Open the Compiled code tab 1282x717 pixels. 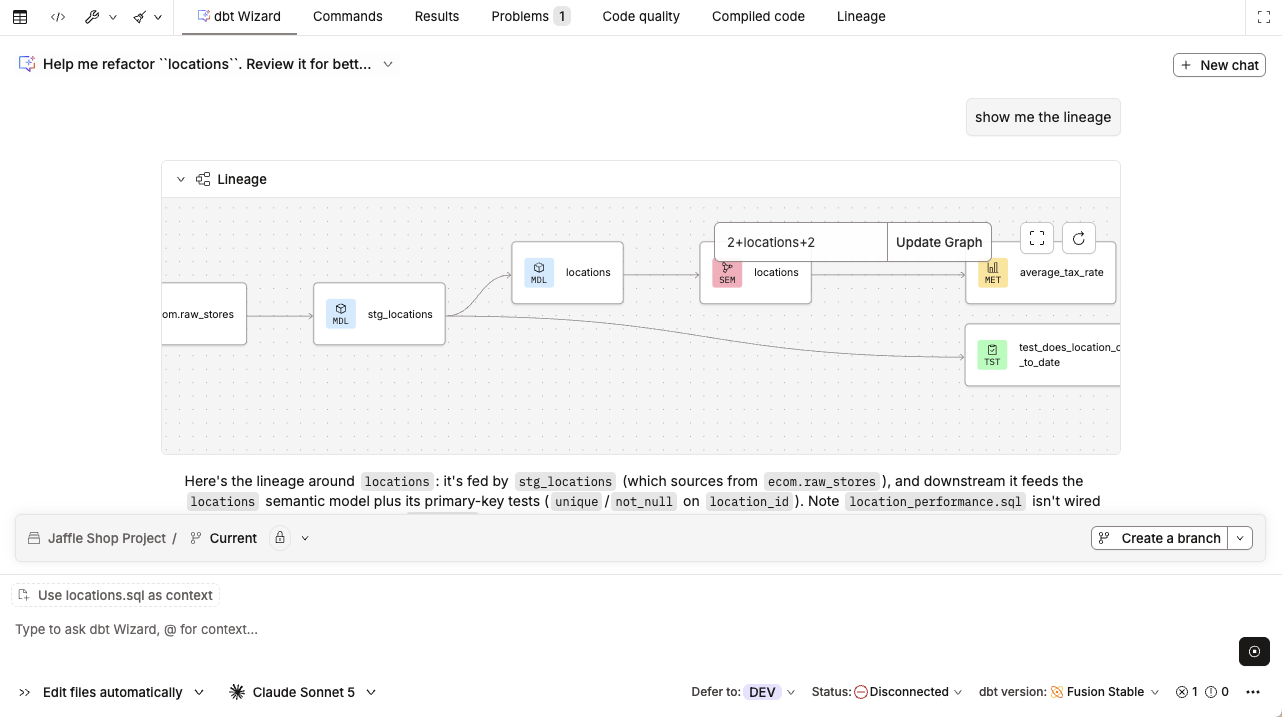[758, 16]
